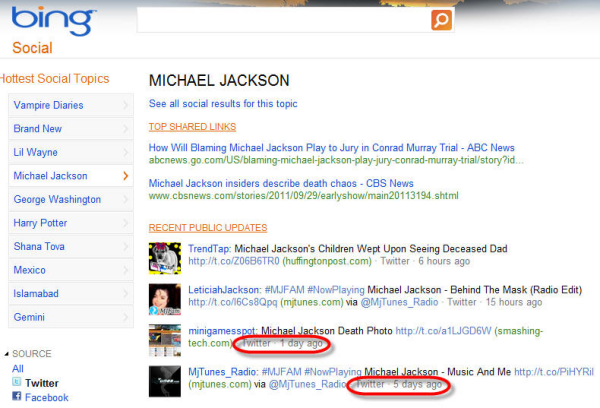Open ABC News Conrad Murray Trial article
The image size is (600, 408).
[x=331, y=148]
